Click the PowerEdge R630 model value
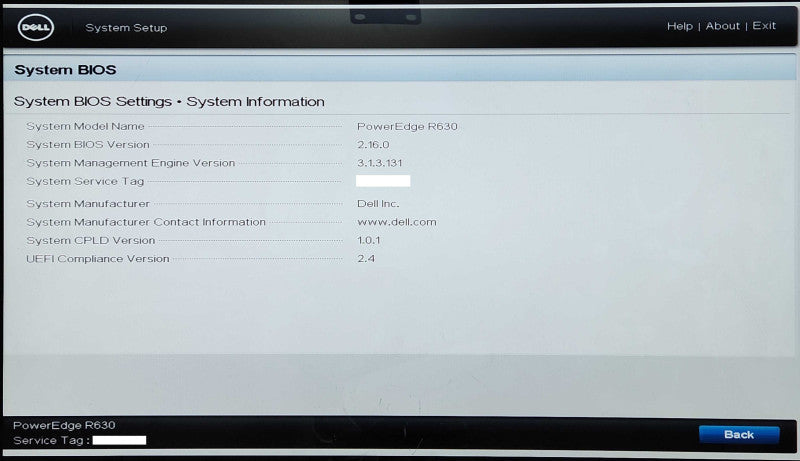 [x=407, y=126]
